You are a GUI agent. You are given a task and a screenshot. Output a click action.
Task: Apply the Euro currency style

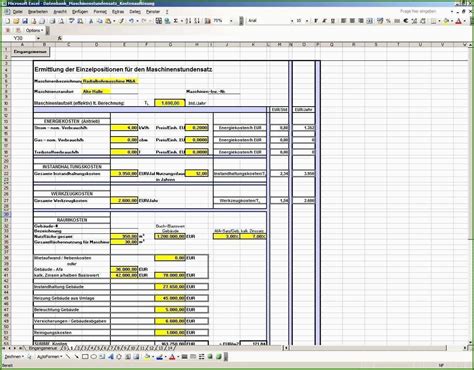406,21
